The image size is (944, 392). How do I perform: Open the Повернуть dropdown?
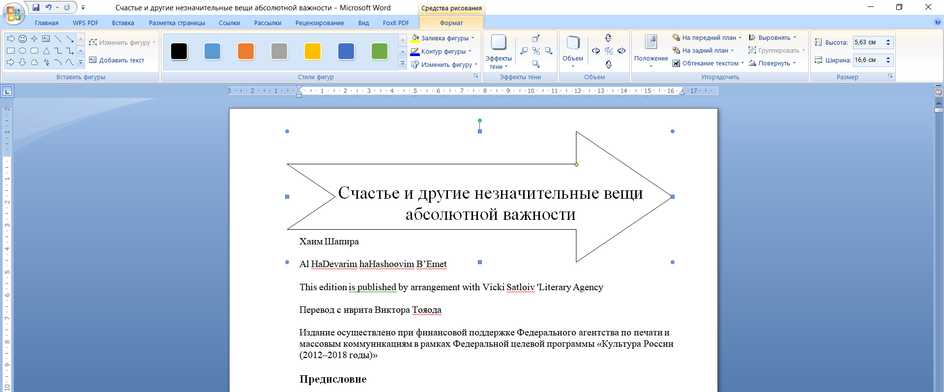(x=772, y=63)
